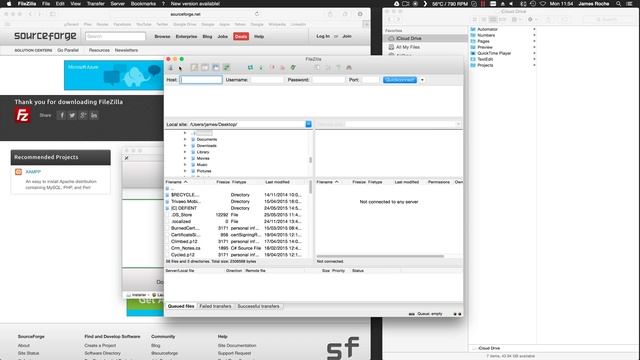Viewport: 640px width, 360px height.
Task: Click the red Deals button on SourceForge
Action: (241, 37)
